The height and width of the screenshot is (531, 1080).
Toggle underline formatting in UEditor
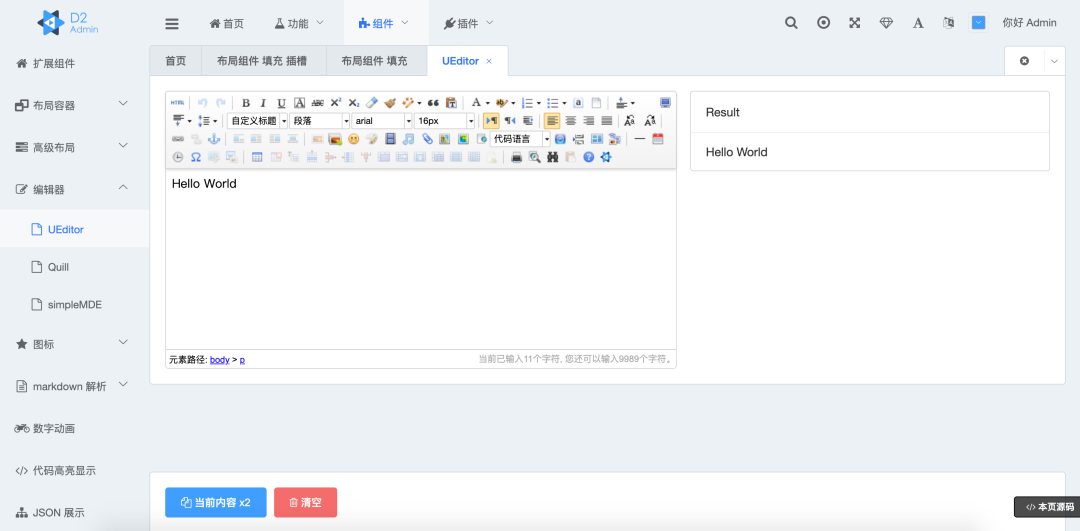pyautogui.click(x=281, y=103)
